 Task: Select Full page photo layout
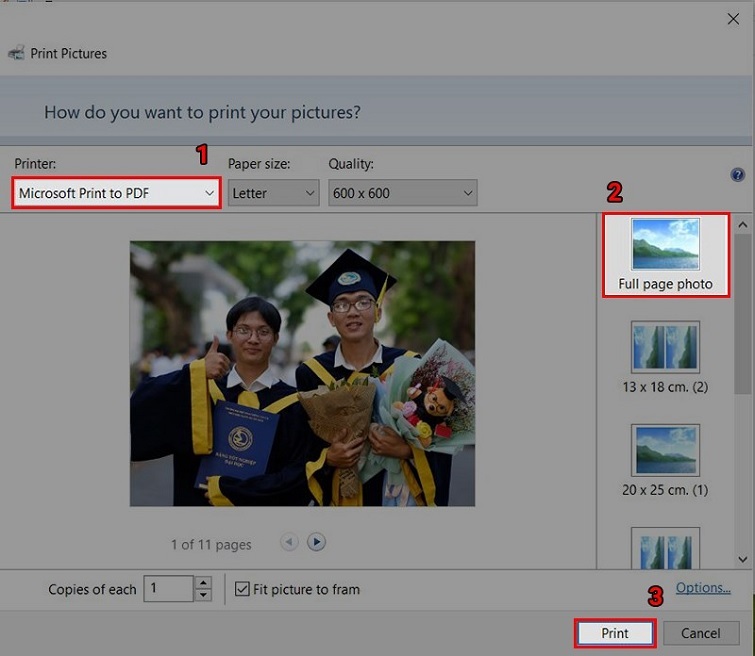click(665, 254)
